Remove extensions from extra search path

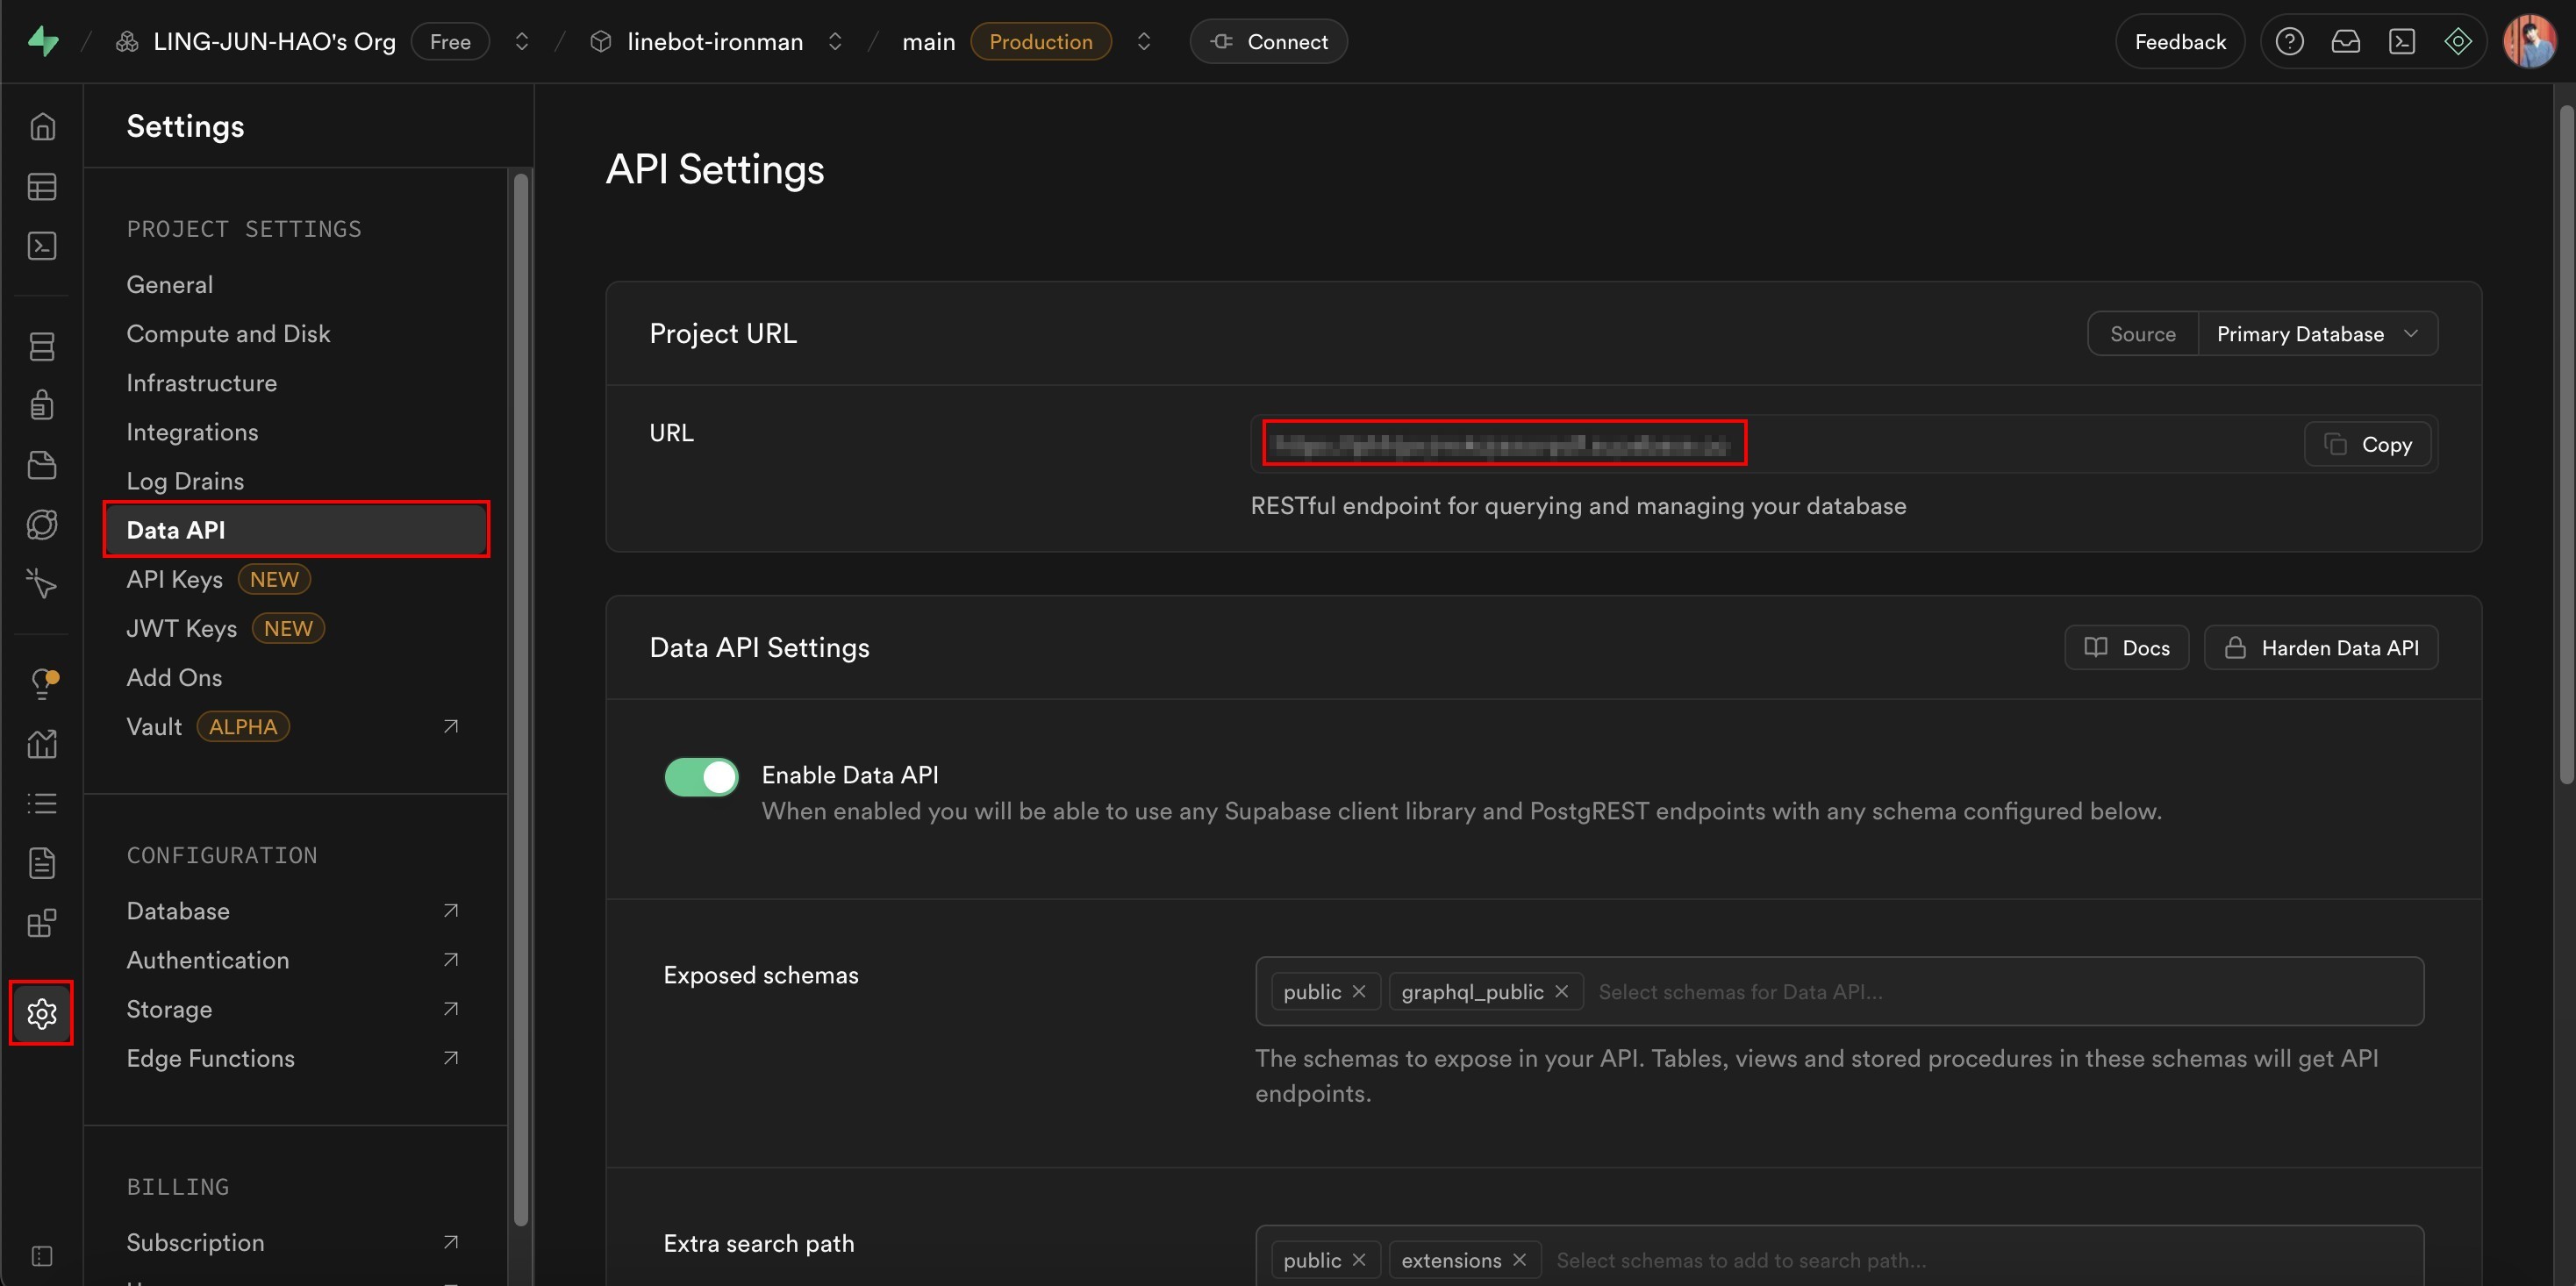1519,1259
